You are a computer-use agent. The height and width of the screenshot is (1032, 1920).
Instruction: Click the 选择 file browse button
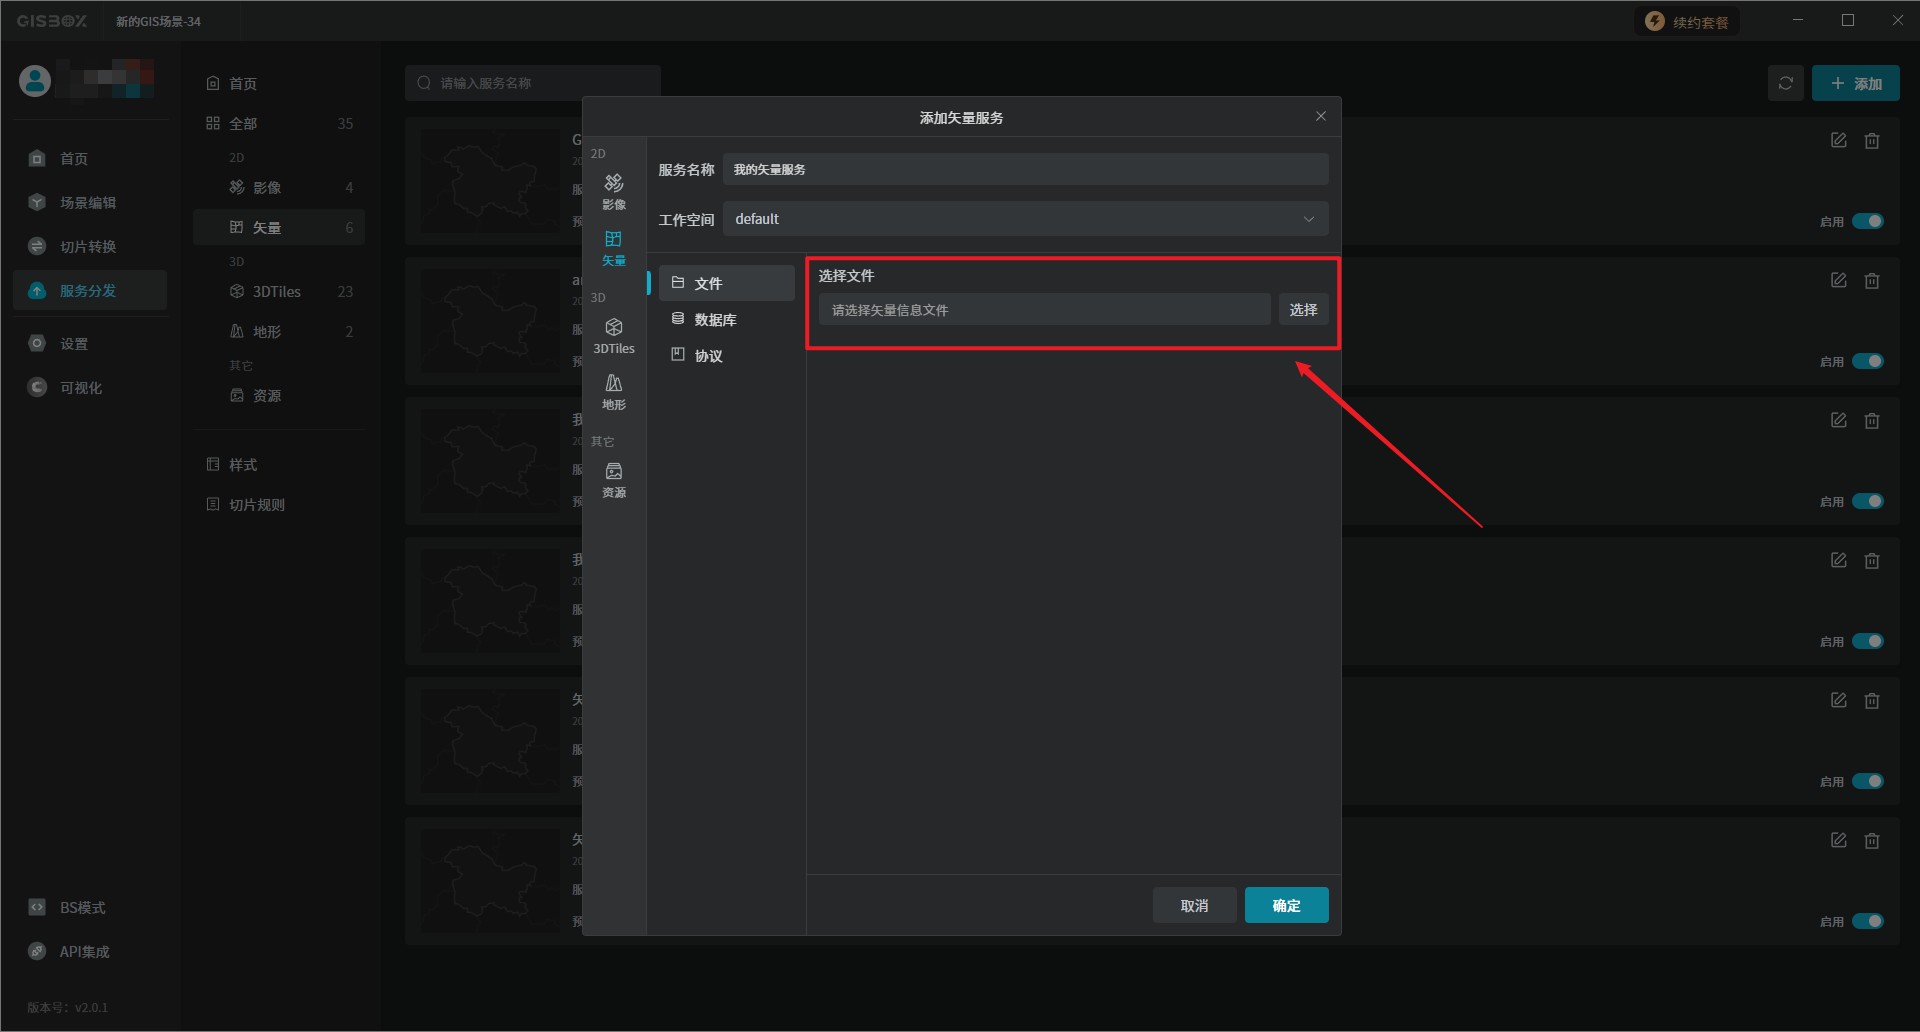[1303, 310]
